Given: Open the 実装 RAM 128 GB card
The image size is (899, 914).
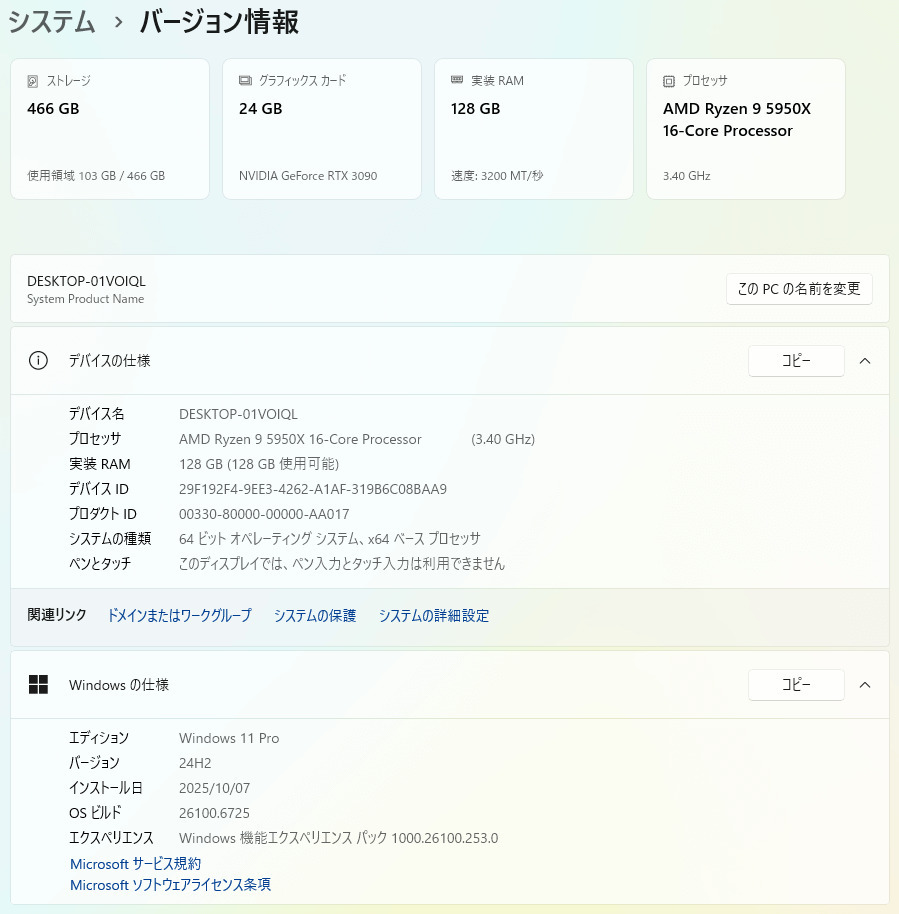Looking at the screenshot, I should 534,129.
